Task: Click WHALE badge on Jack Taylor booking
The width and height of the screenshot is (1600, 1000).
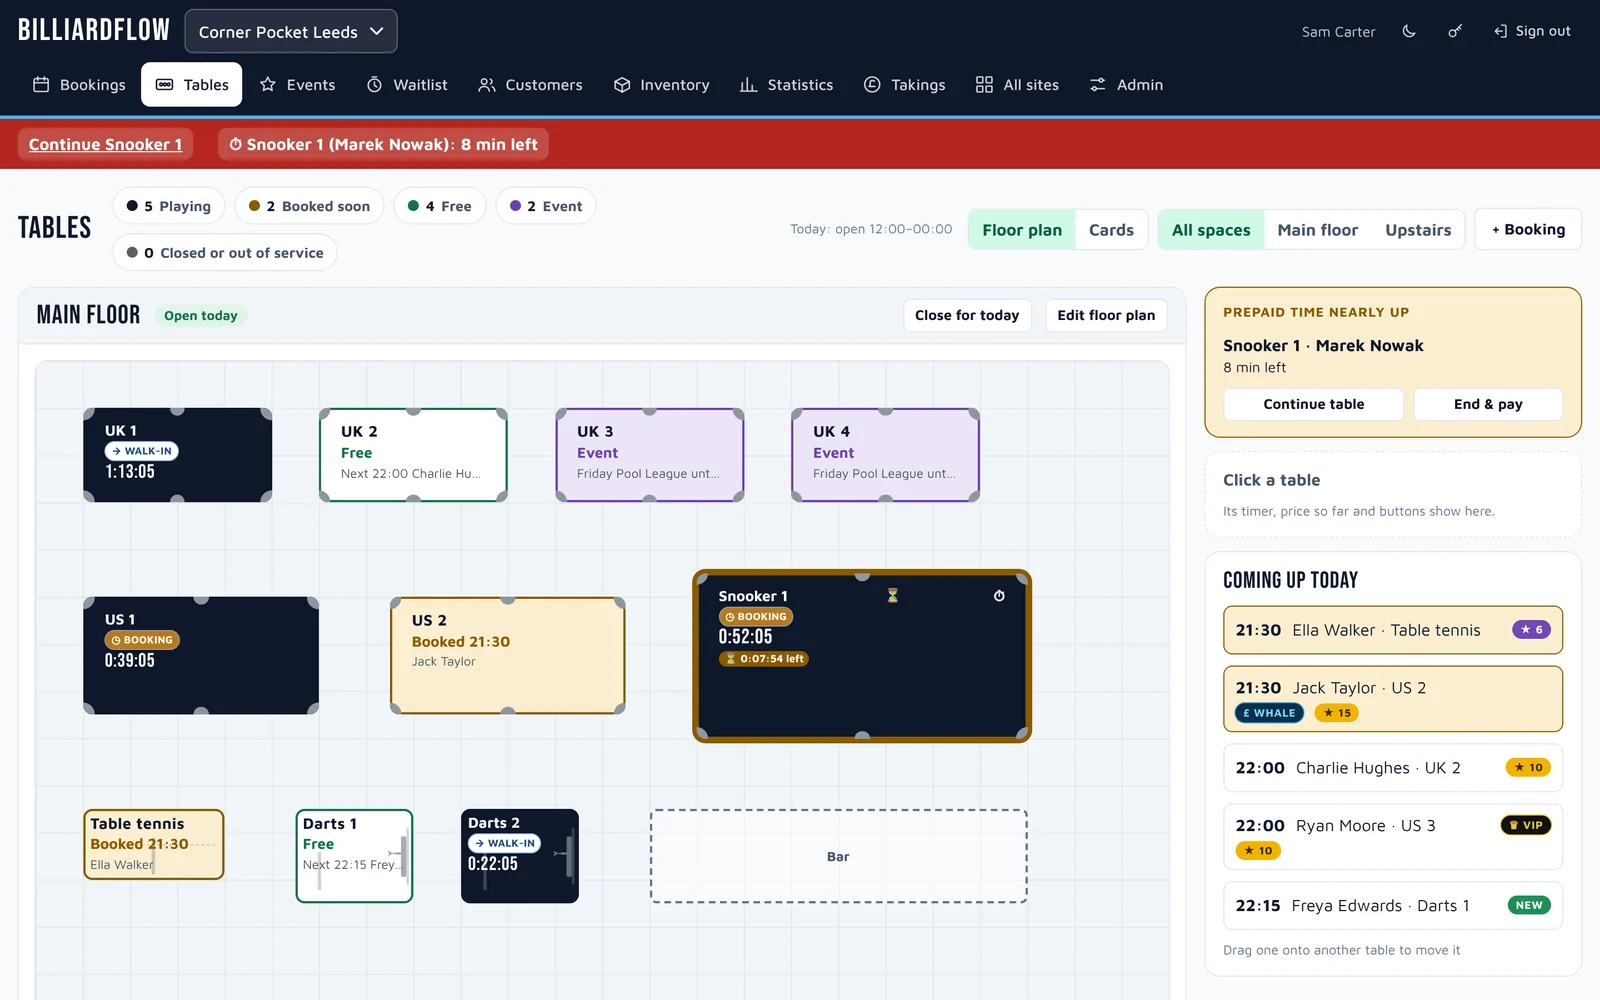Action: coord(1269,713)
